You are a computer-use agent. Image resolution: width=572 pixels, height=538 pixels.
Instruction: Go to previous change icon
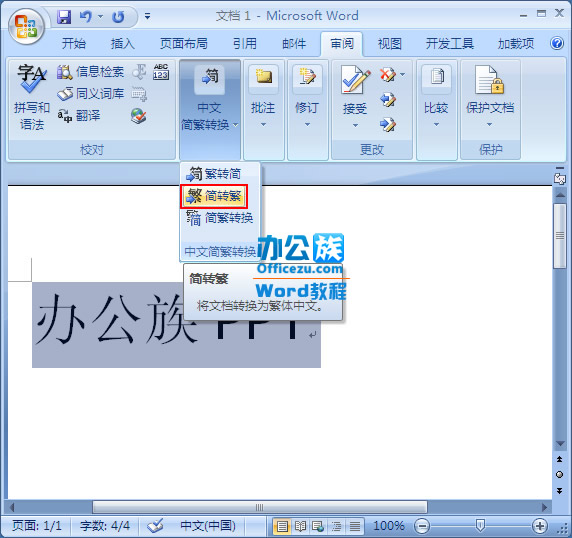tap(388, 100)
